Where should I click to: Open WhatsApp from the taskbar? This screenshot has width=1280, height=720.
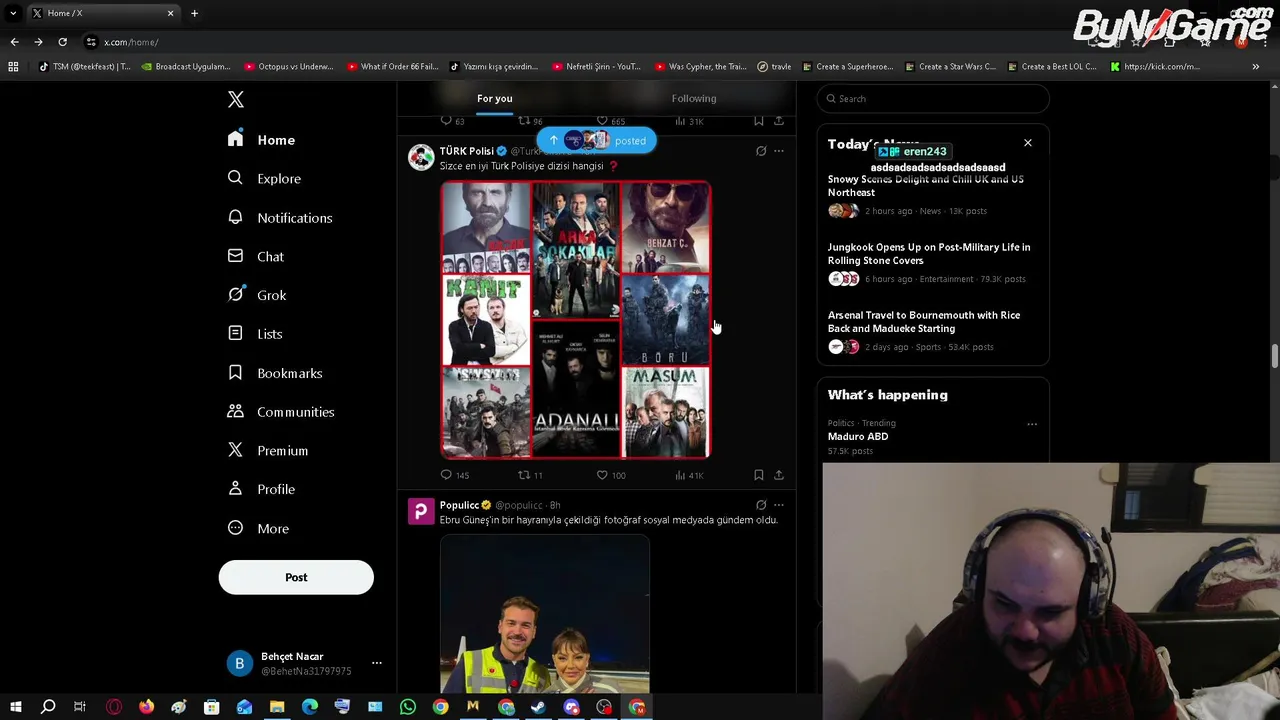(407, 707)
